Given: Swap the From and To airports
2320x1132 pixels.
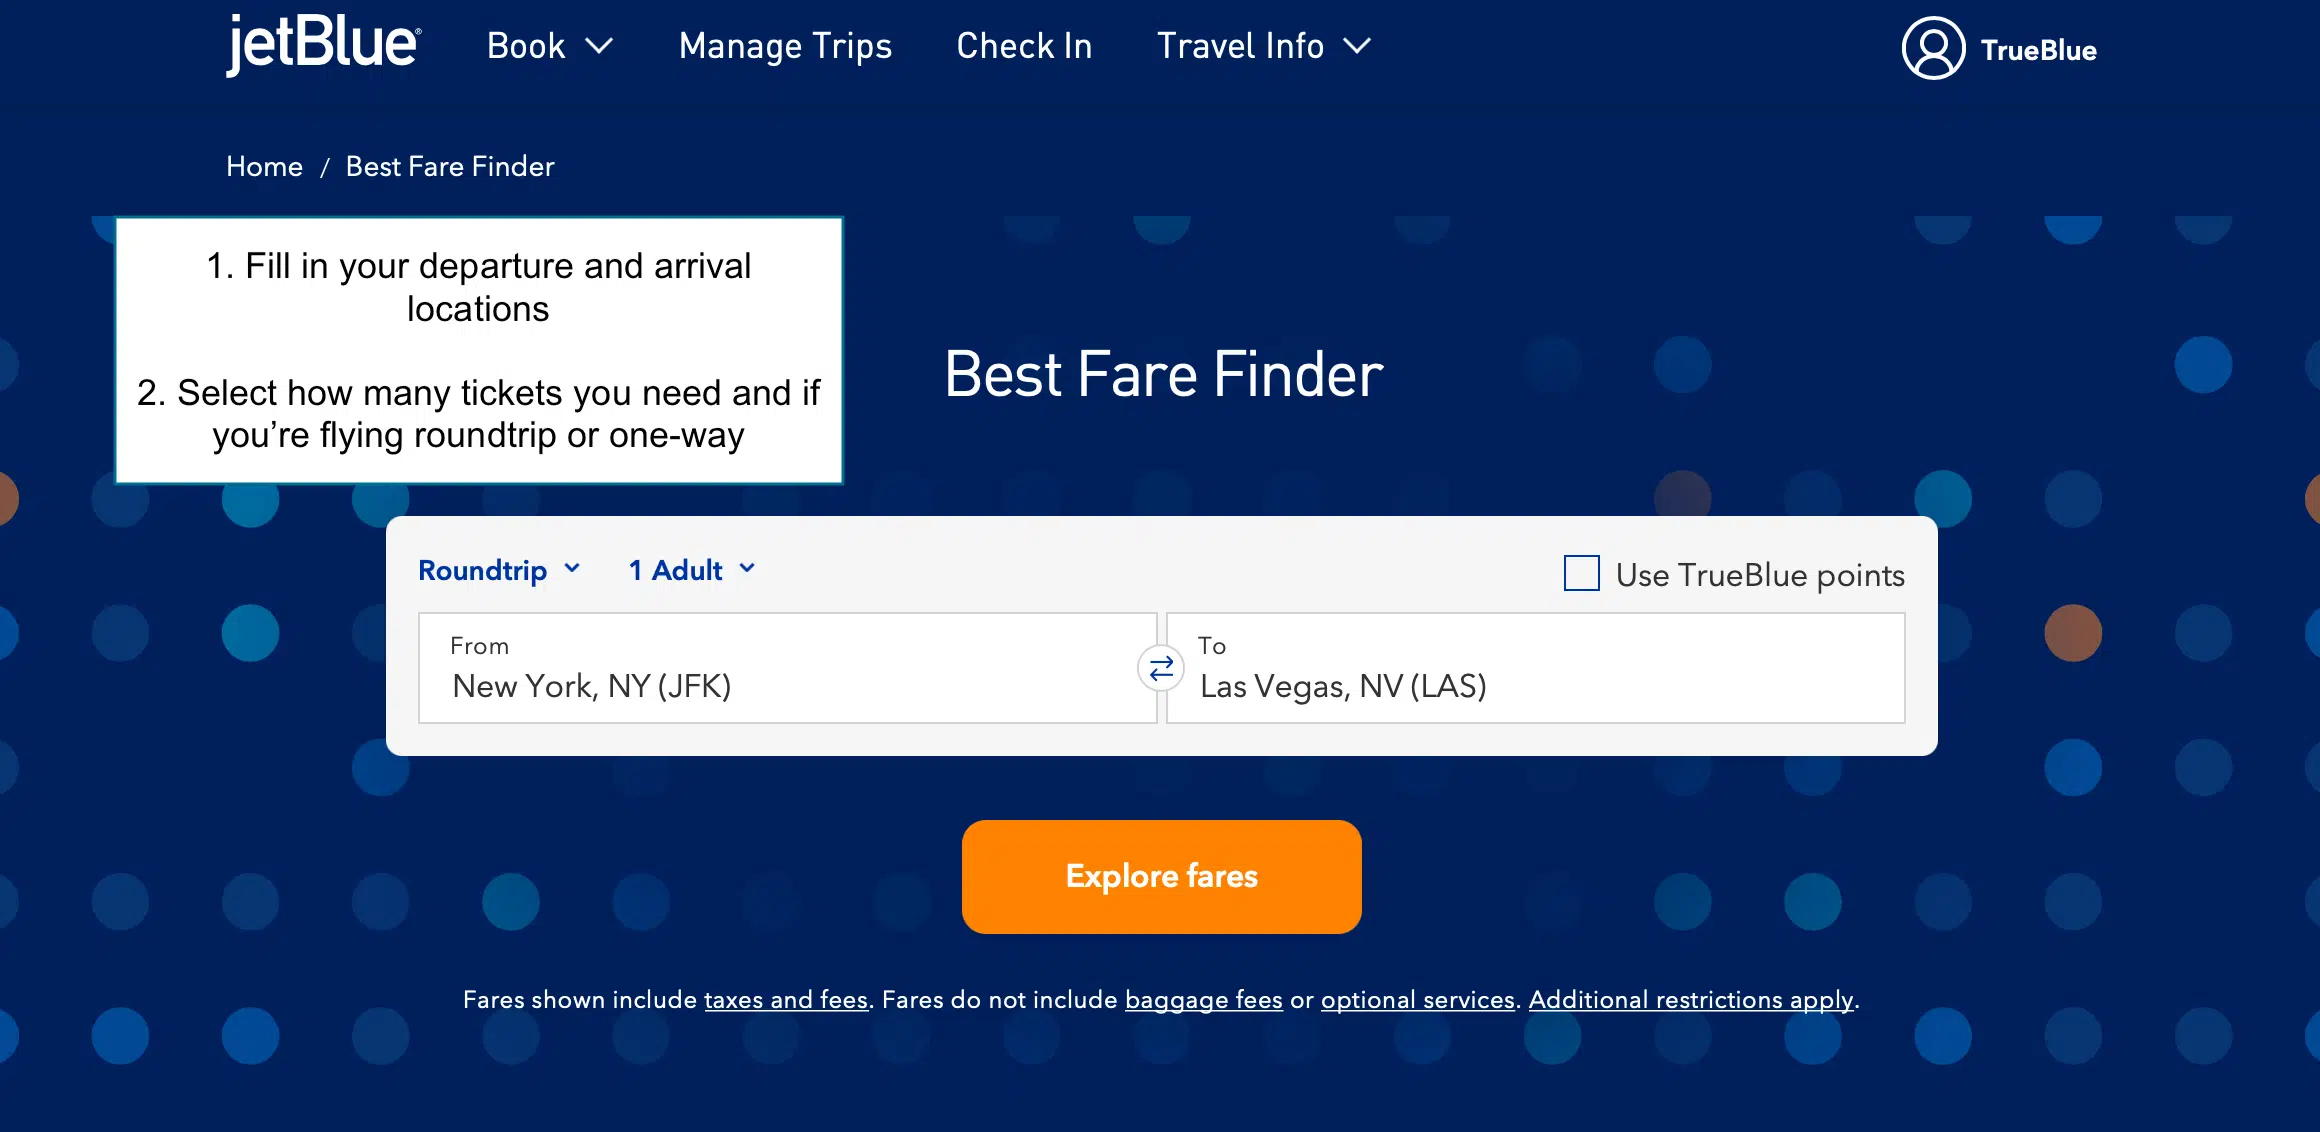Looking at the screenshot, I should click(1161, 668).
